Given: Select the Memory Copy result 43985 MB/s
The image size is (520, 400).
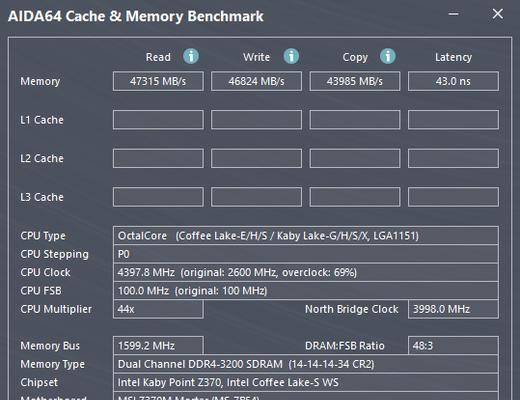Looking at the screenshot, I should [355, 81].
